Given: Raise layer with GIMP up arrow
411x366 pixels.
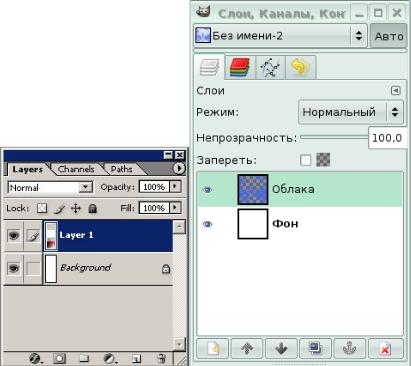Looking at the screenshot, I should tap(247, 349).
